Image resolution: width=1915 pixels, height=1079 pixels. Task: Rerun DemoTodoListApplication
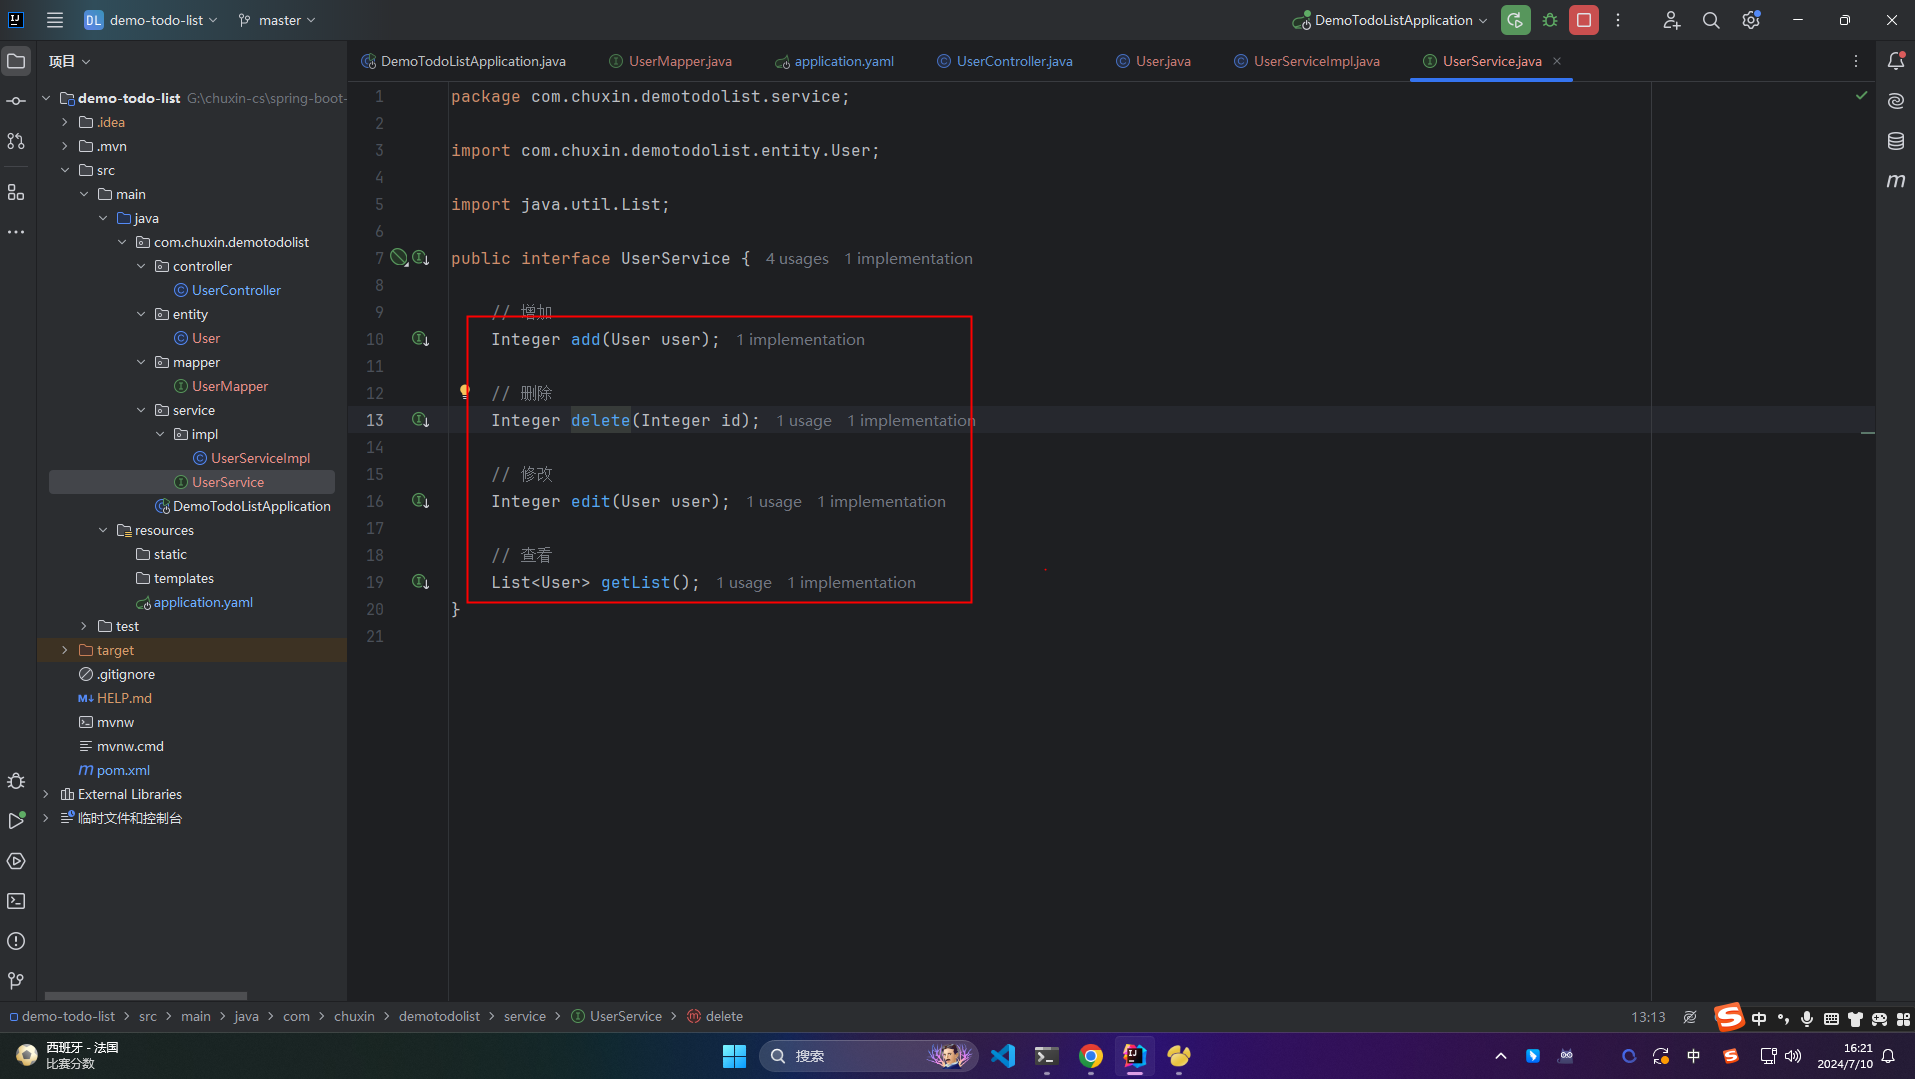[1516, 20]
